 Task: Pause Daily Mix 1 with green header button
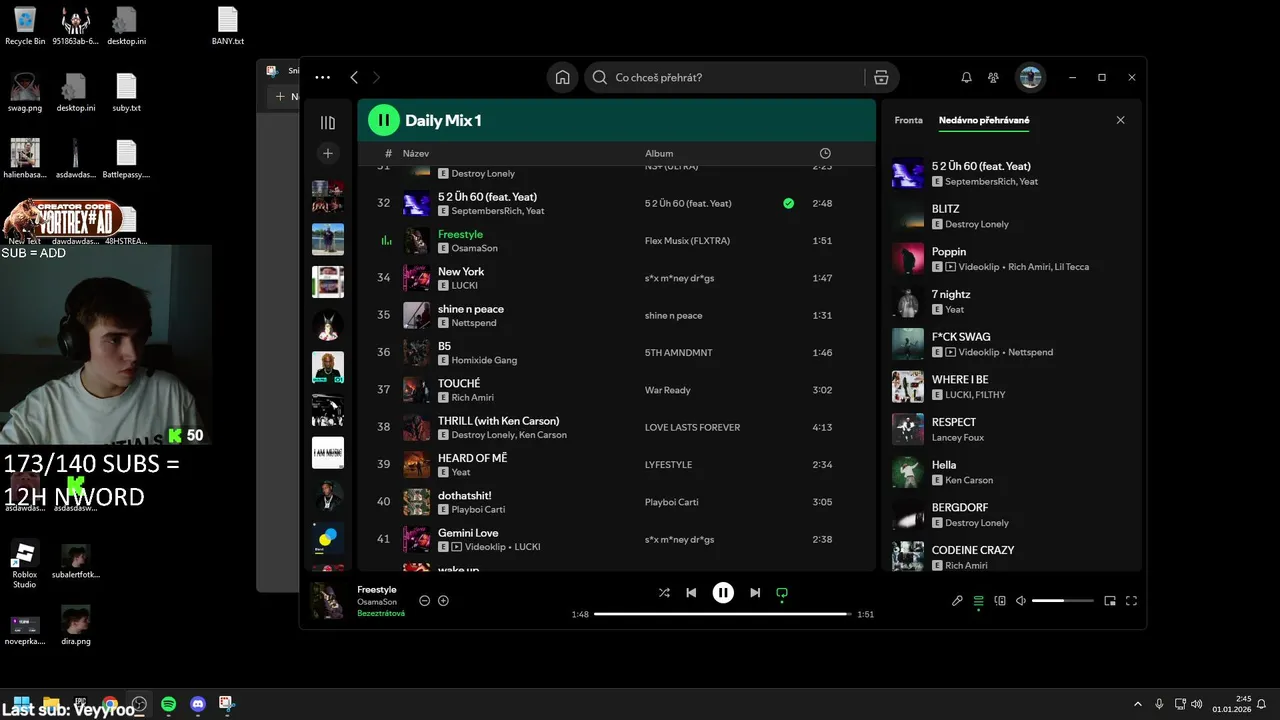[384, 120]
